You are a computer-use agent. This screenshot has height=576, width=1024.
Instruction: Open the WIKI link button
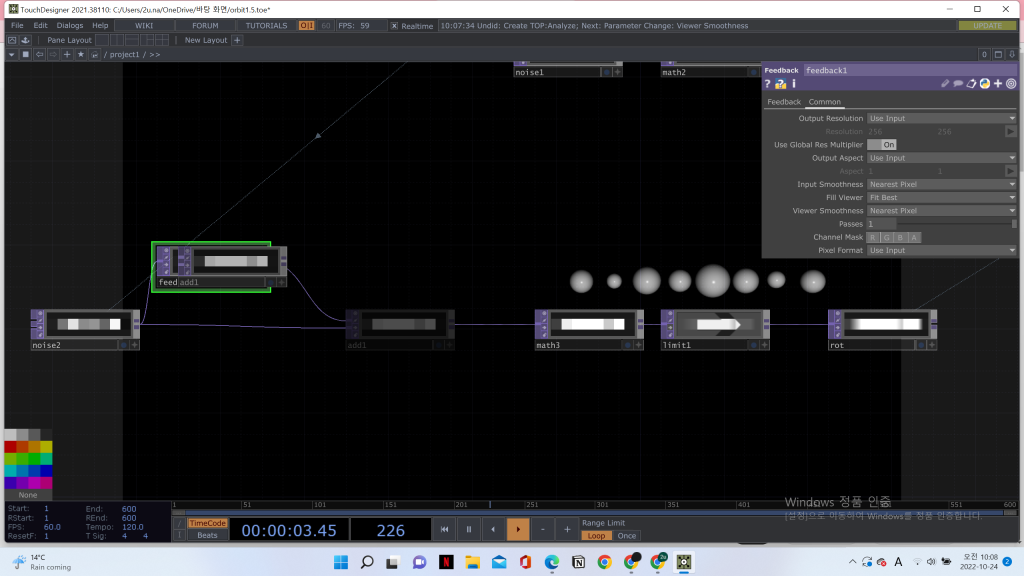144,25
